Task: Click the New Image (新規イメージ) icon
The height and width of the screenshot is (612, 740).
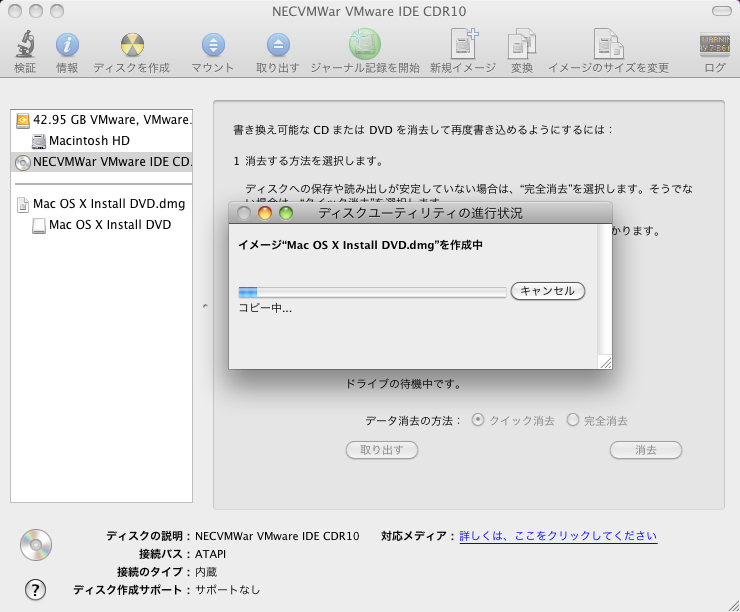Action: pyautogui.click(x=464, y=44)
